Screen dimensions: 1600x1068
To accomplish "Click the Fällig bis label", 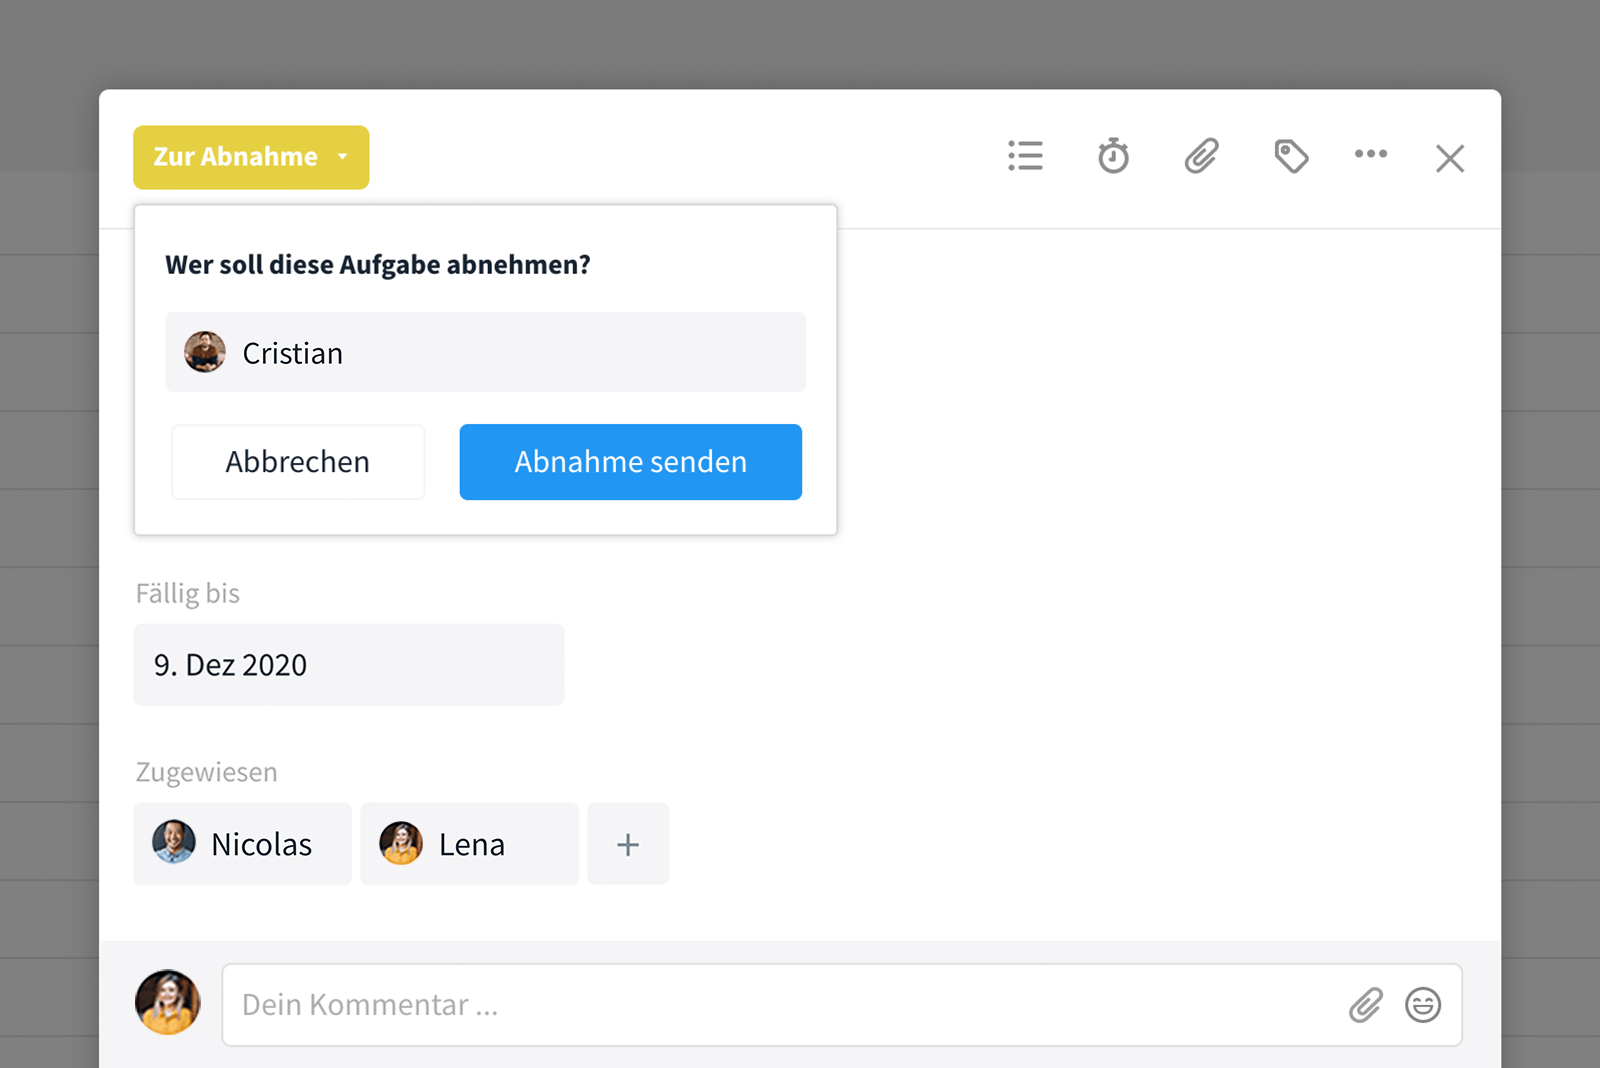I will (x=188, y=594).
